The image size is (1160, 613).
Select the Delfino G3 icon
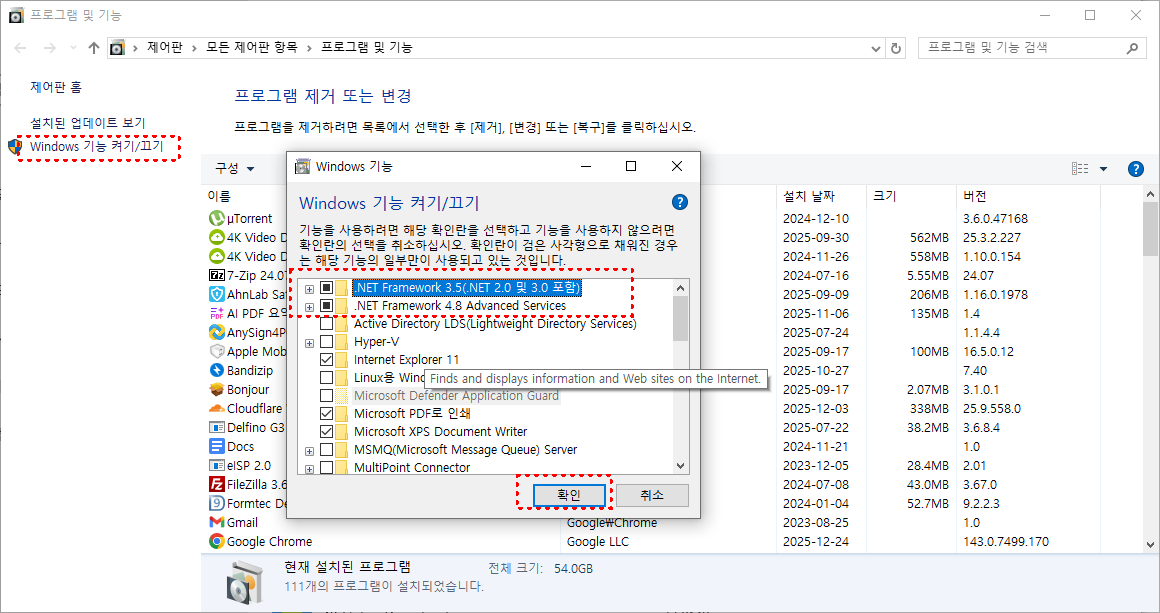point(217,427)
